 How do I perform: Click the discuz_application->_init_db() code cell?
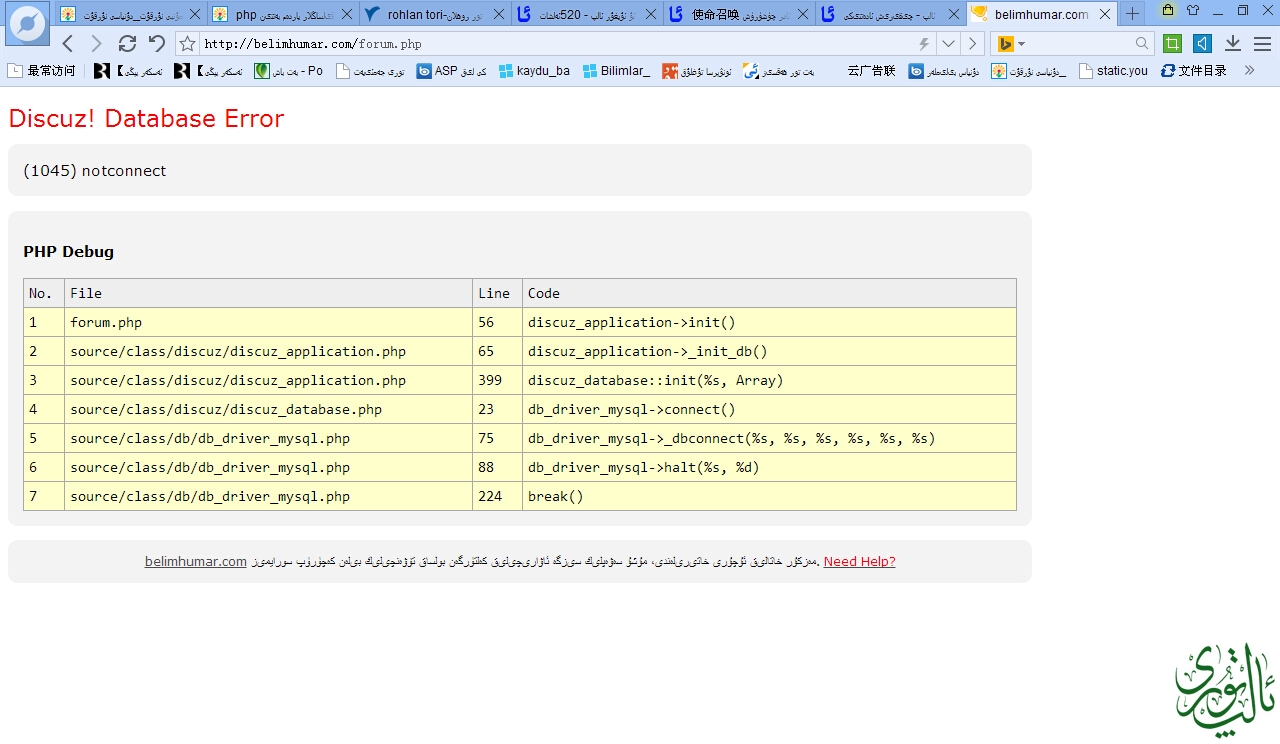[769, 351]
